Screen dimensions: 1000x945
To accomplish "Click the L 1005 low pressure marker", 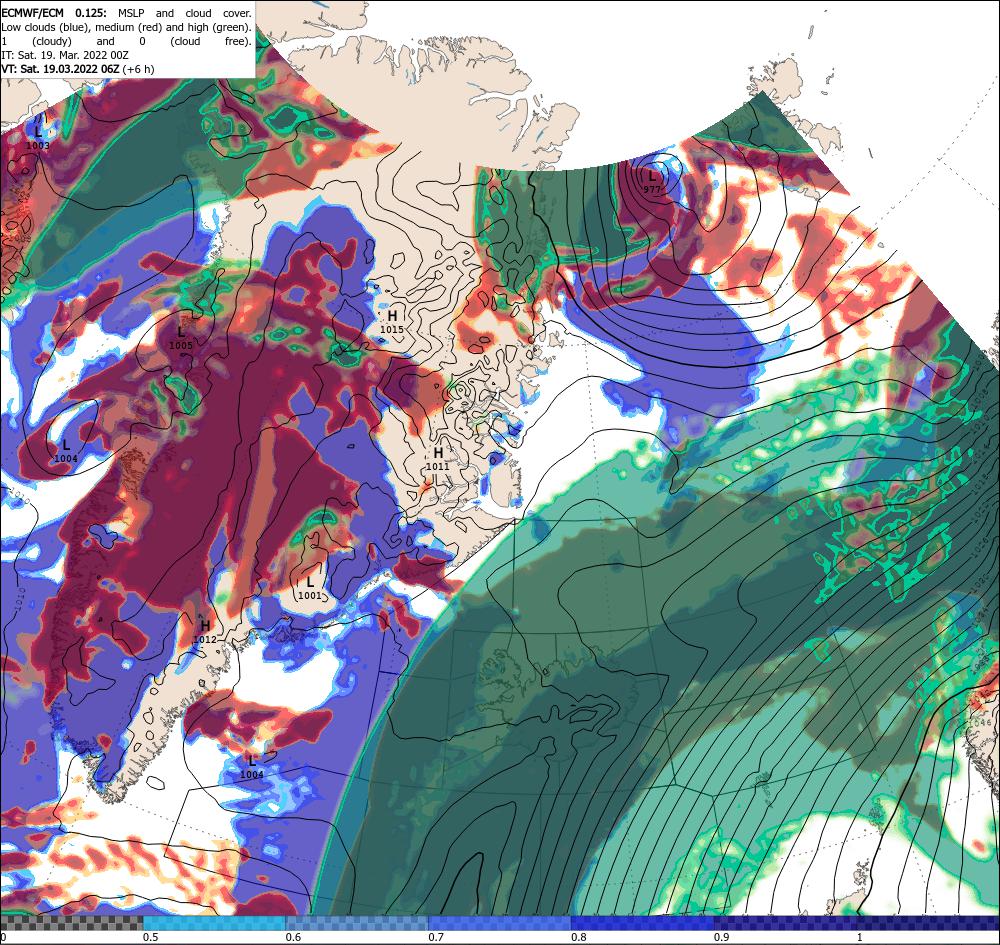I will (x=181, y=338).
